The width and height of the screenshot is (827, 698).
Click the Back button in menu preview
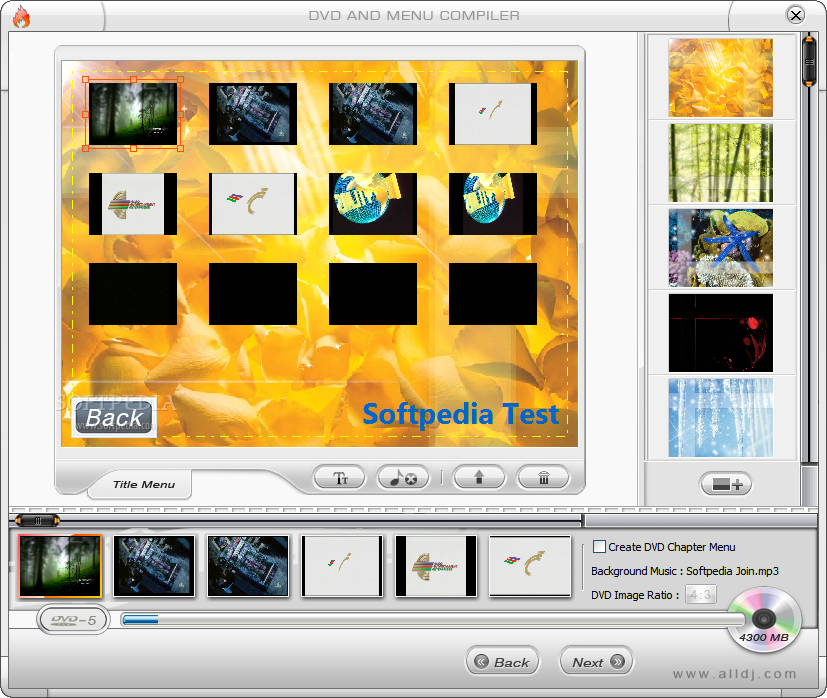tap(114, 417)
